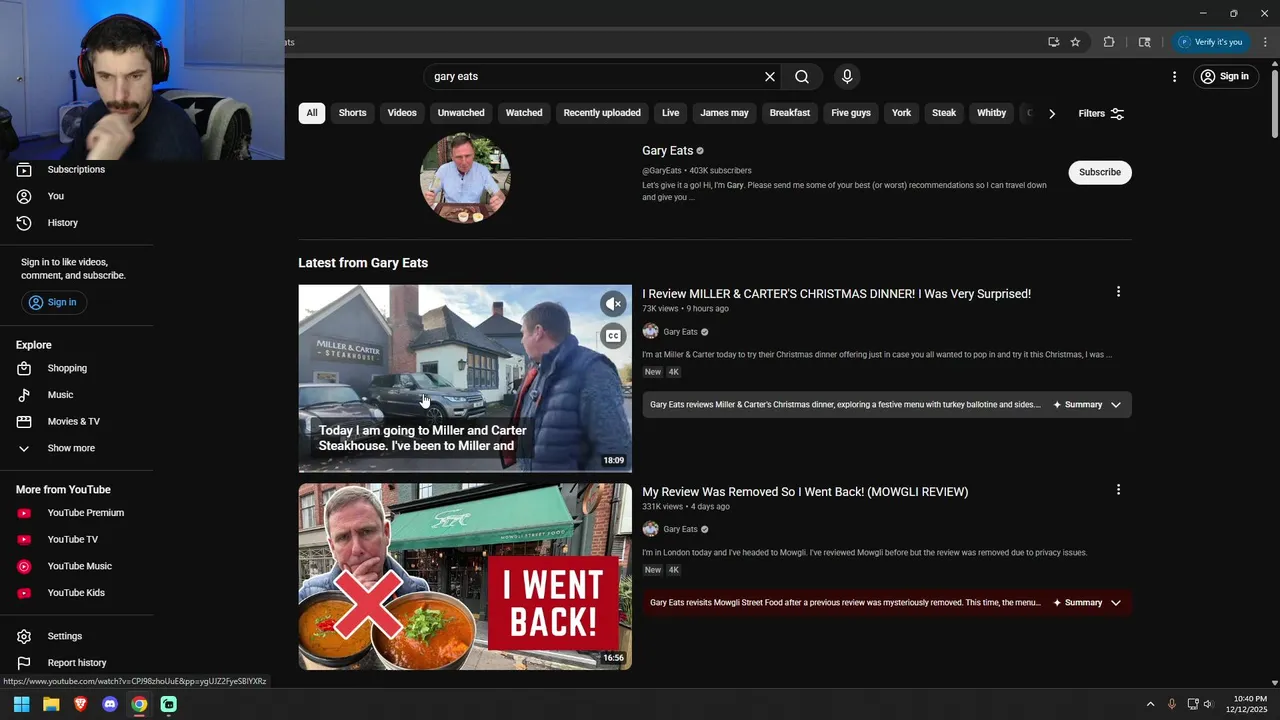The width and height of the screenshot is (1280, 720).
Task: Select the Videos filter chip
Action: (402, 113)
